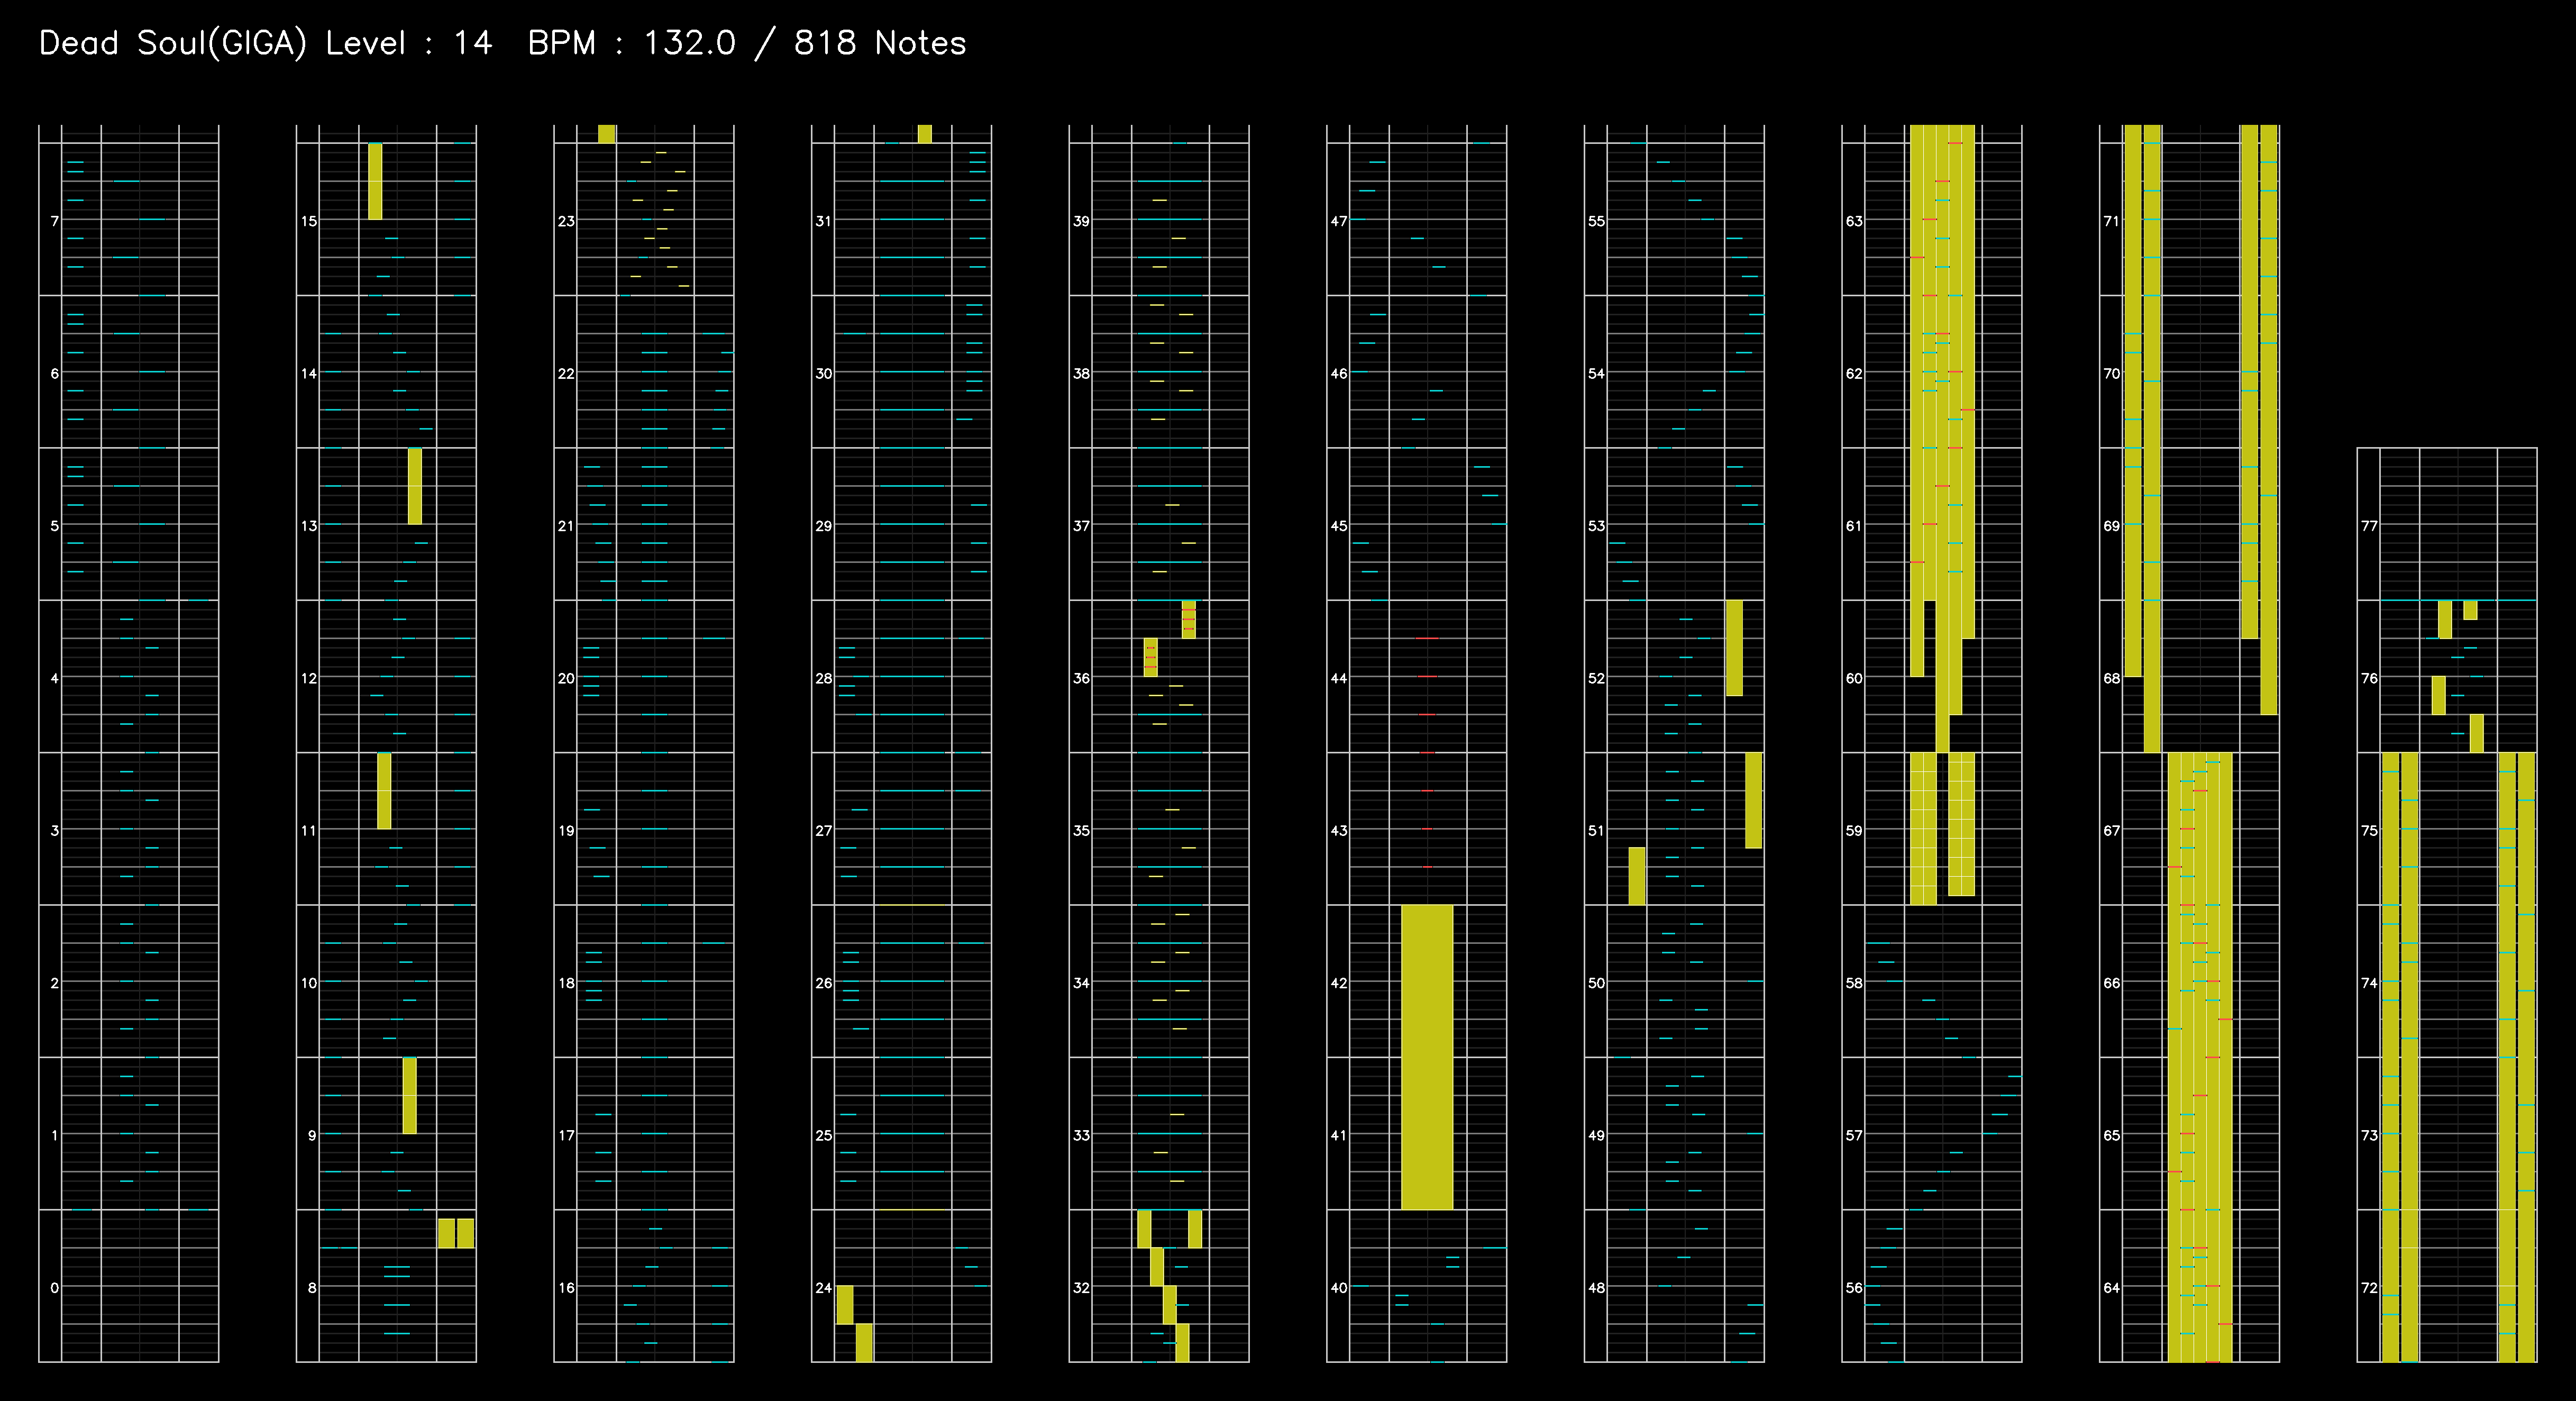This screenshot has height=1401, width=2576.
Task: Select measure number 55 label
Action: 1596,221
